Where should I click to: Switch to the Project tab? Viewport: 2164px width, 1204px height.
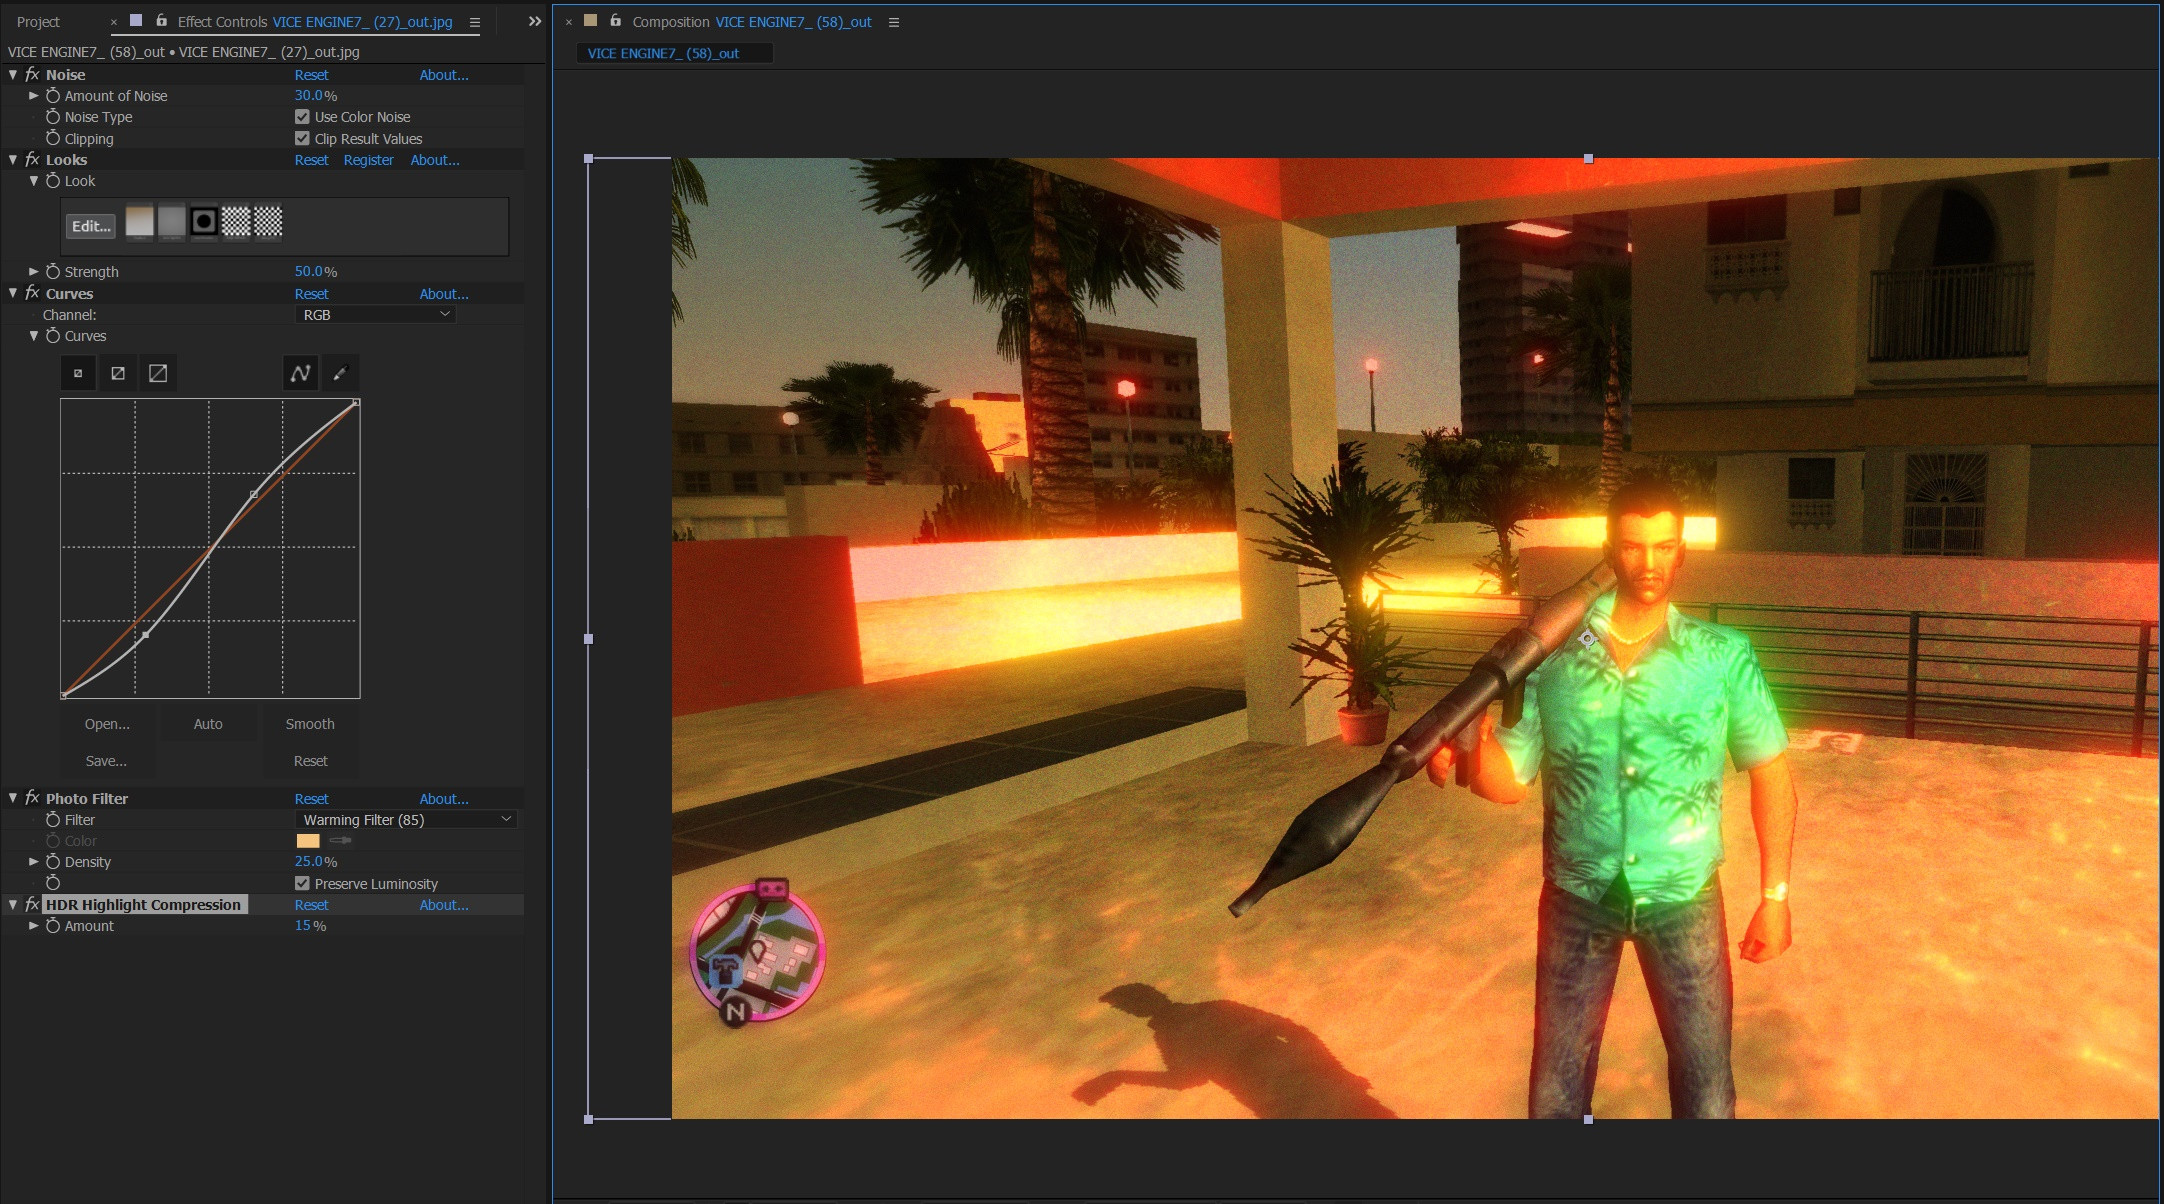(38, 22)
